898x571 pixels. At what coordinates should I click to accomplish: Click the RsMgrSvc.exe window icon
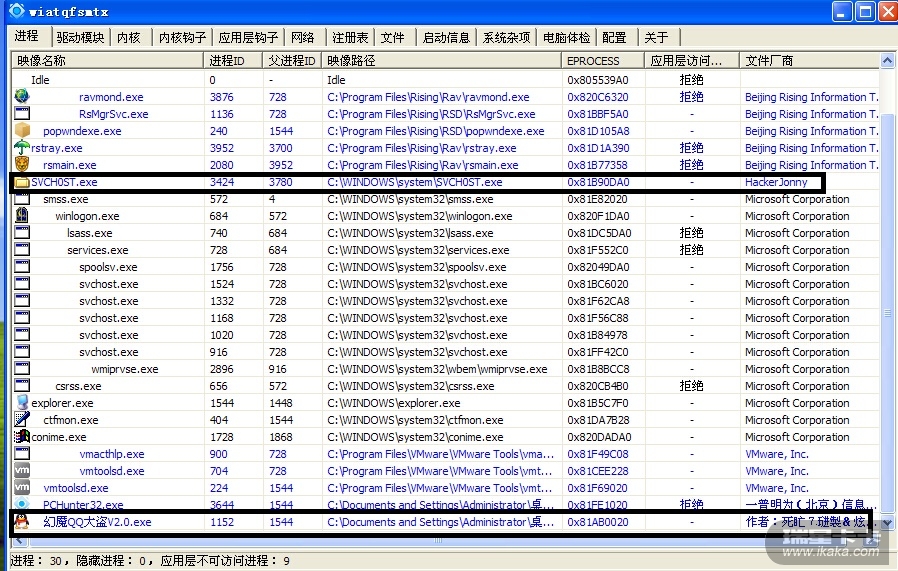[22, 113]
